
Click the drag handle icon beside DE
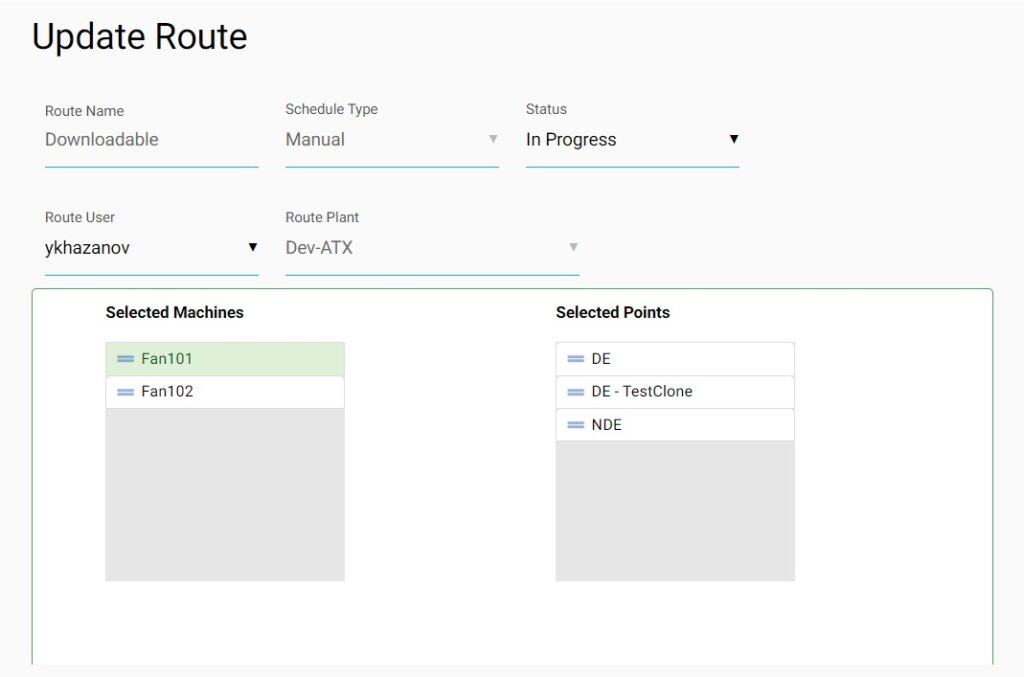pyautogui.click(x=575, y=359)
